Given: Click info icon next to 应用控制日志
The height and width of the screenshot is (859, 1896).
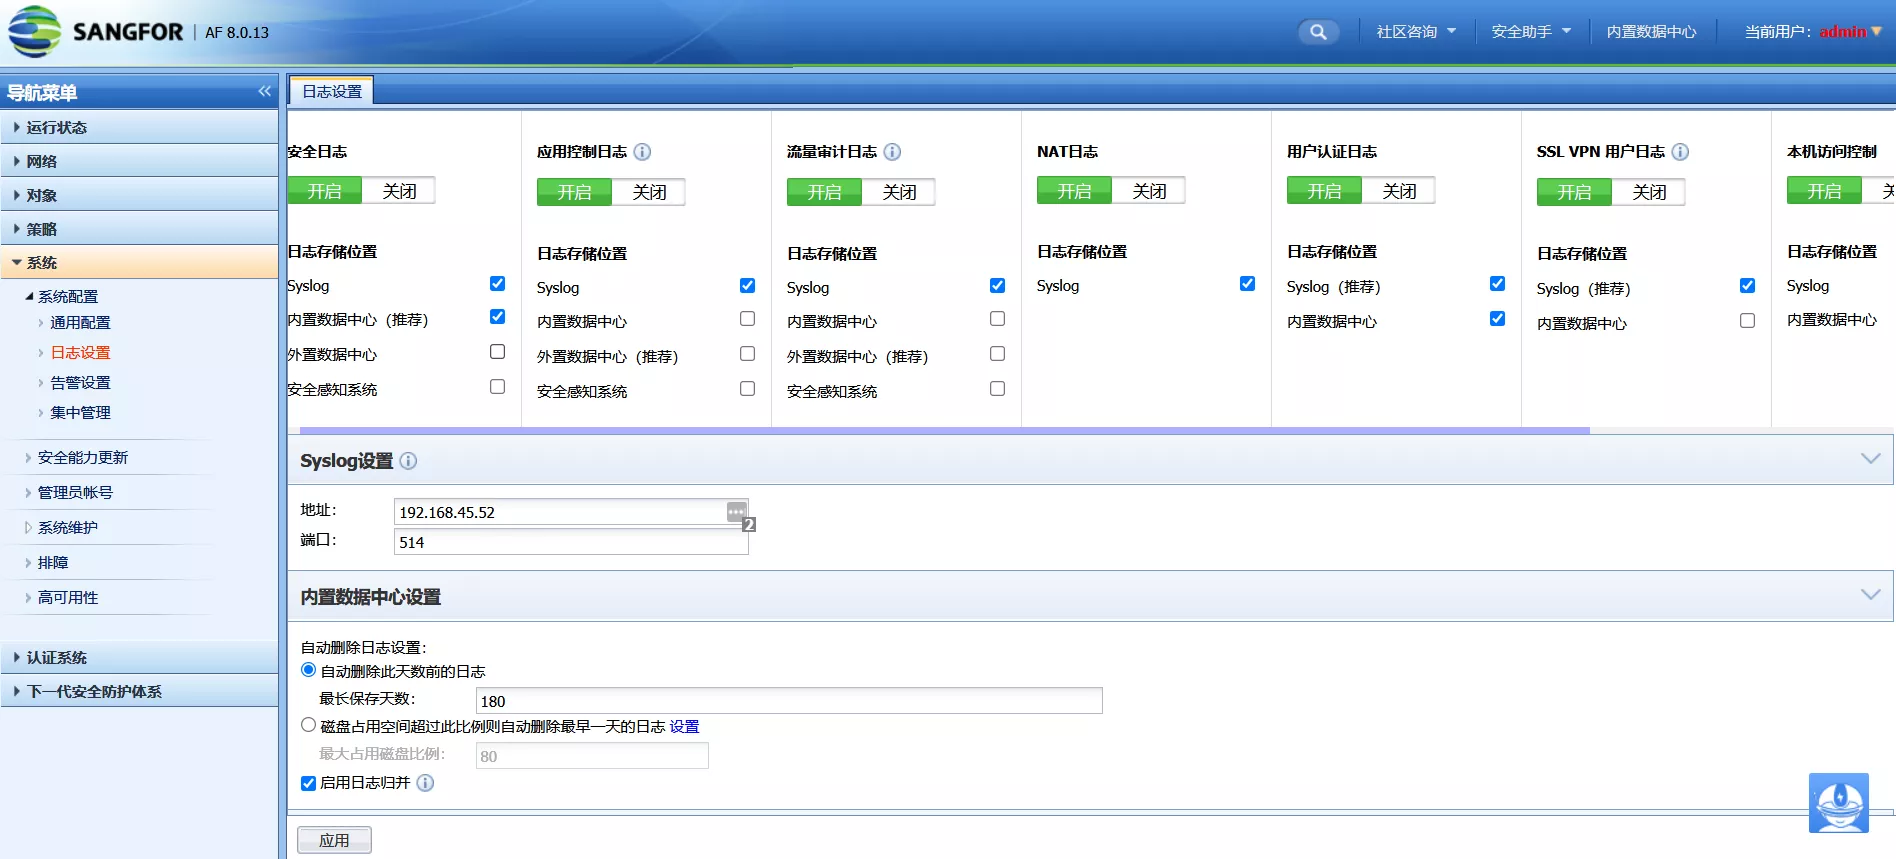Looking at the screenshot, I should pos(642,152).
